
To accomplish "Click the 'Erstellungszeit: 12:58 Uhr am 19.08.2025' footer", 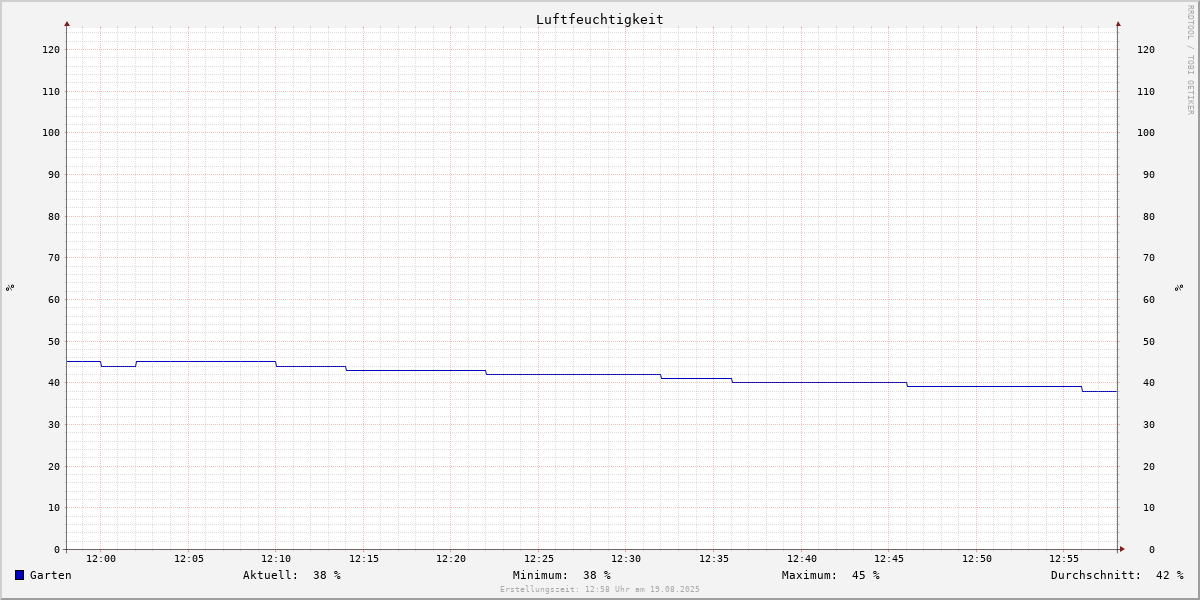I will click(600, 589).
